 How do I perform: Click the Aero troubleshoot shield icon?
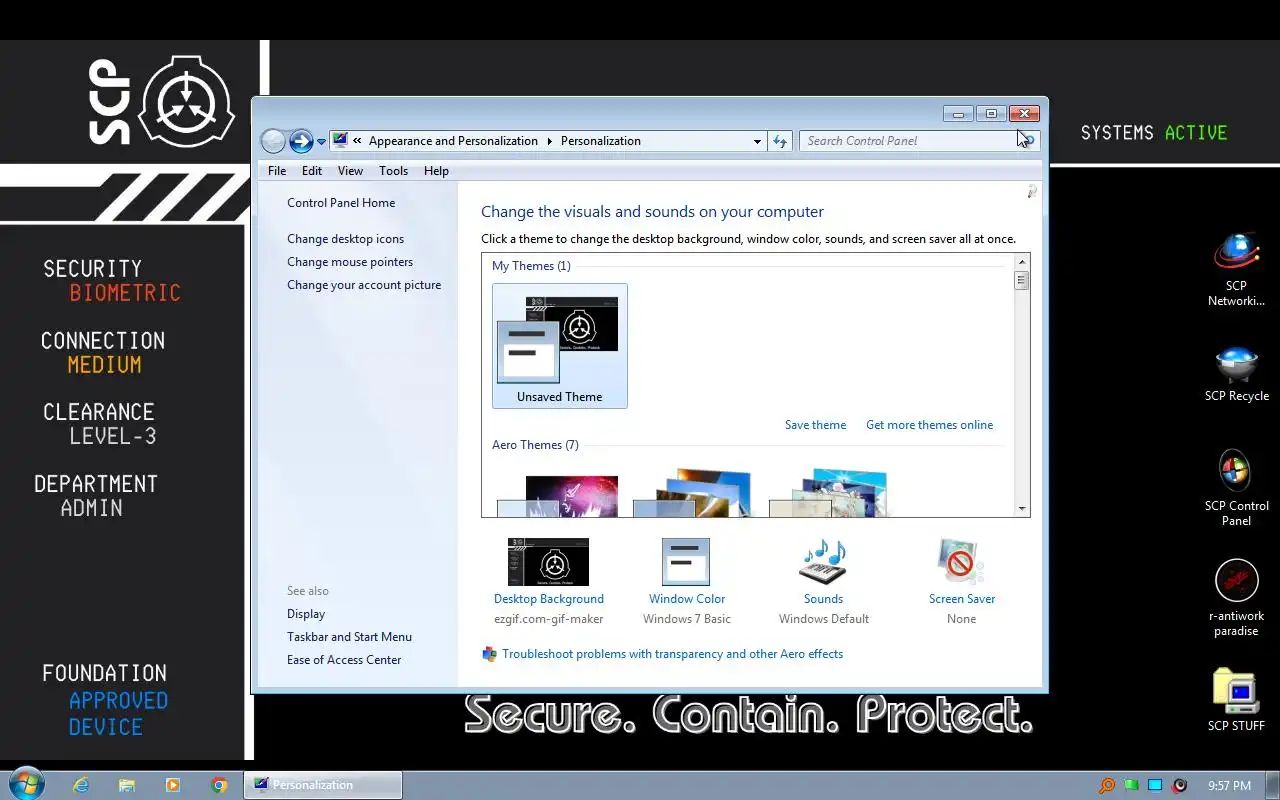pyautogui.click(x=489, y=654)
